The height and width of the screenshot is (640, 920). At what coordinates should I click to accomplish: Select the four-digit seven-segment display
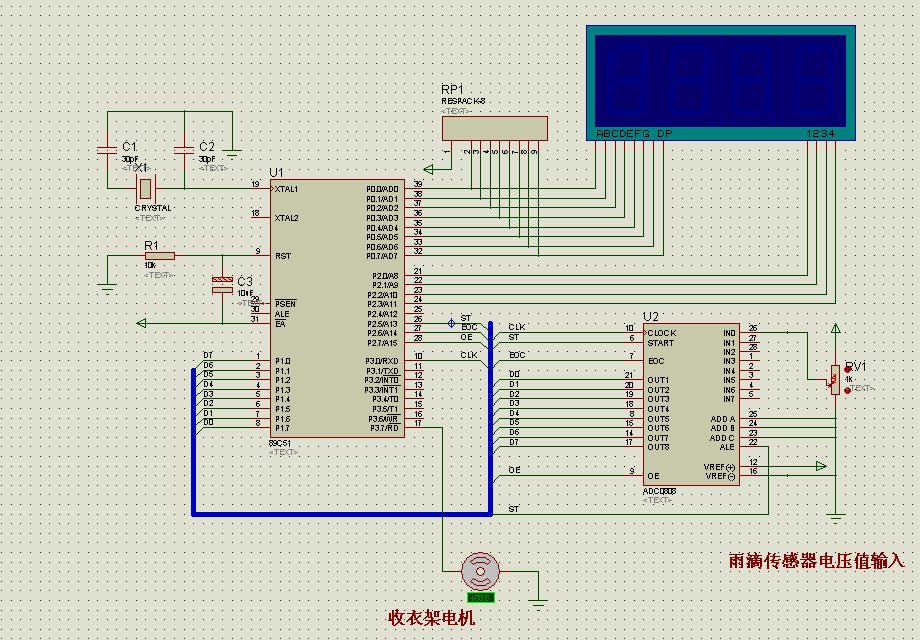721,83
